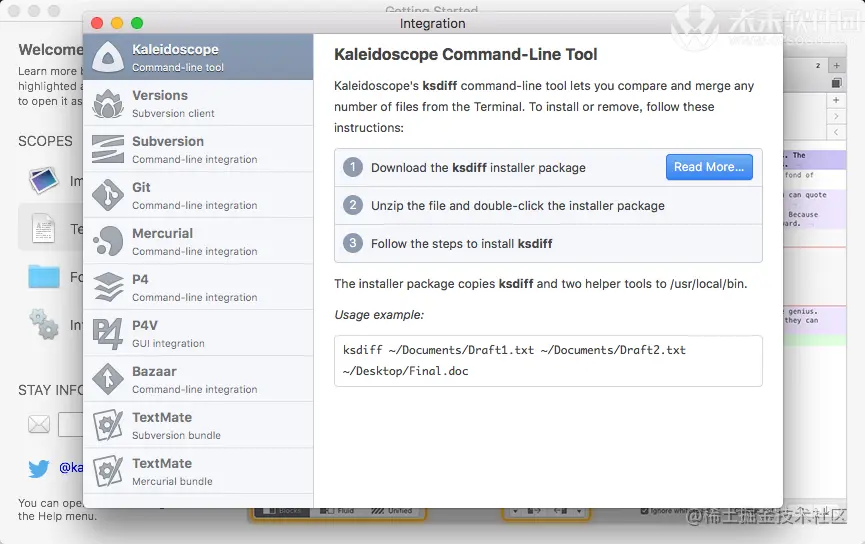865x544 pixels.
Task: Choose the Subversion striped S icon
Action: [x=108, y=149]
